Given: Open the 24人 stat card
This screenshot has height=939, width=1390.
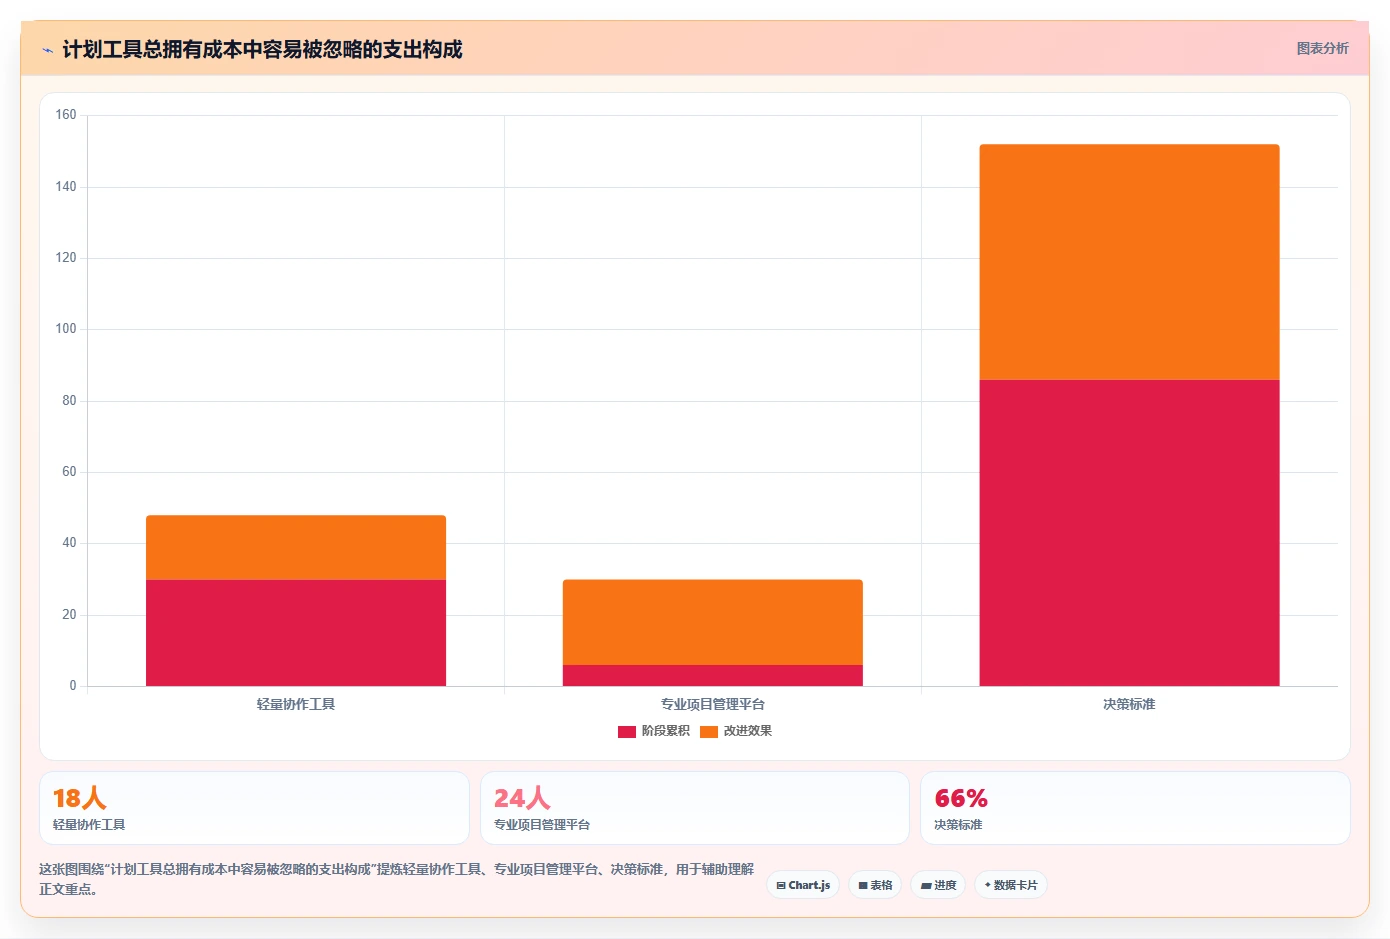Looking at the screenshot, I should 695,808.
